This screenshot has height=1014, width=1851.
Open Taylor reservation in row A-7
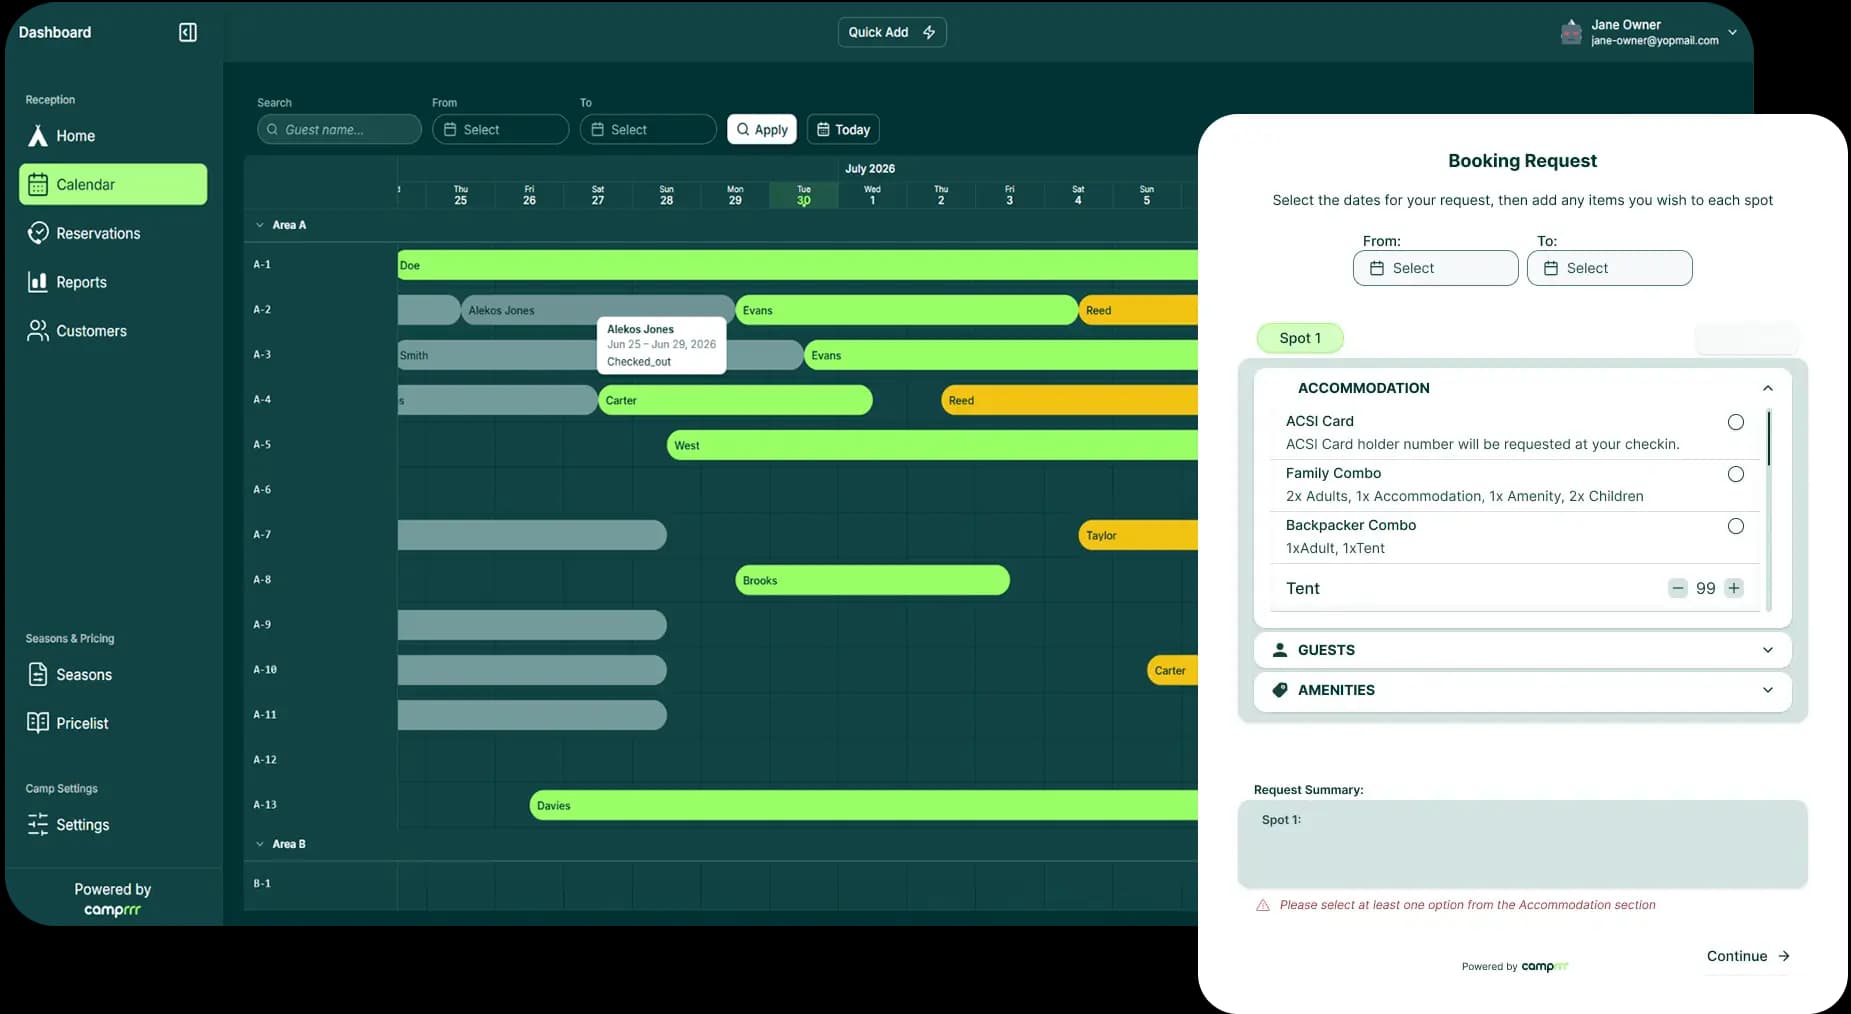click(x=1138, y=535)
